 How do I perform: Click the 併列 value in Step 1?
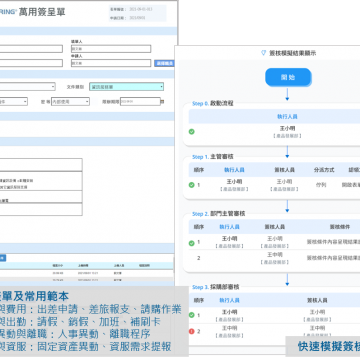tap(321, 185)
